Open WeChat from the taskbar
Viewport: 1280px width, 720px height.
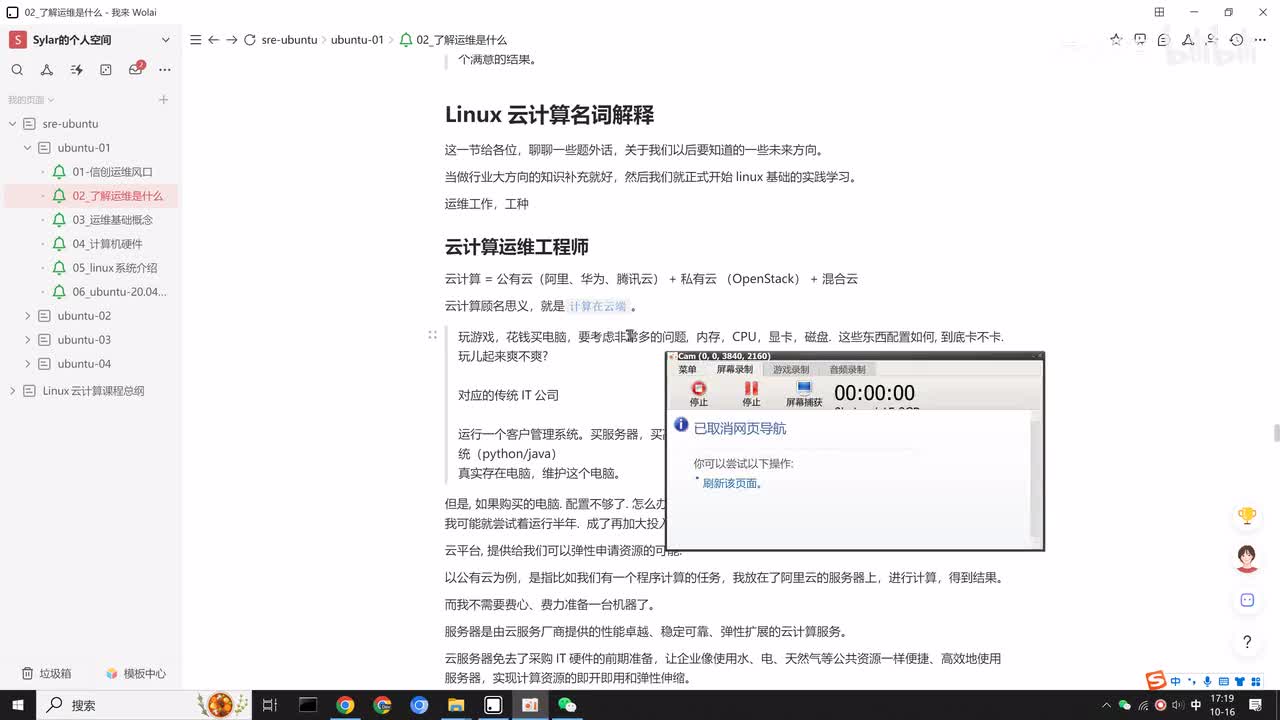(x=567, y=705)
